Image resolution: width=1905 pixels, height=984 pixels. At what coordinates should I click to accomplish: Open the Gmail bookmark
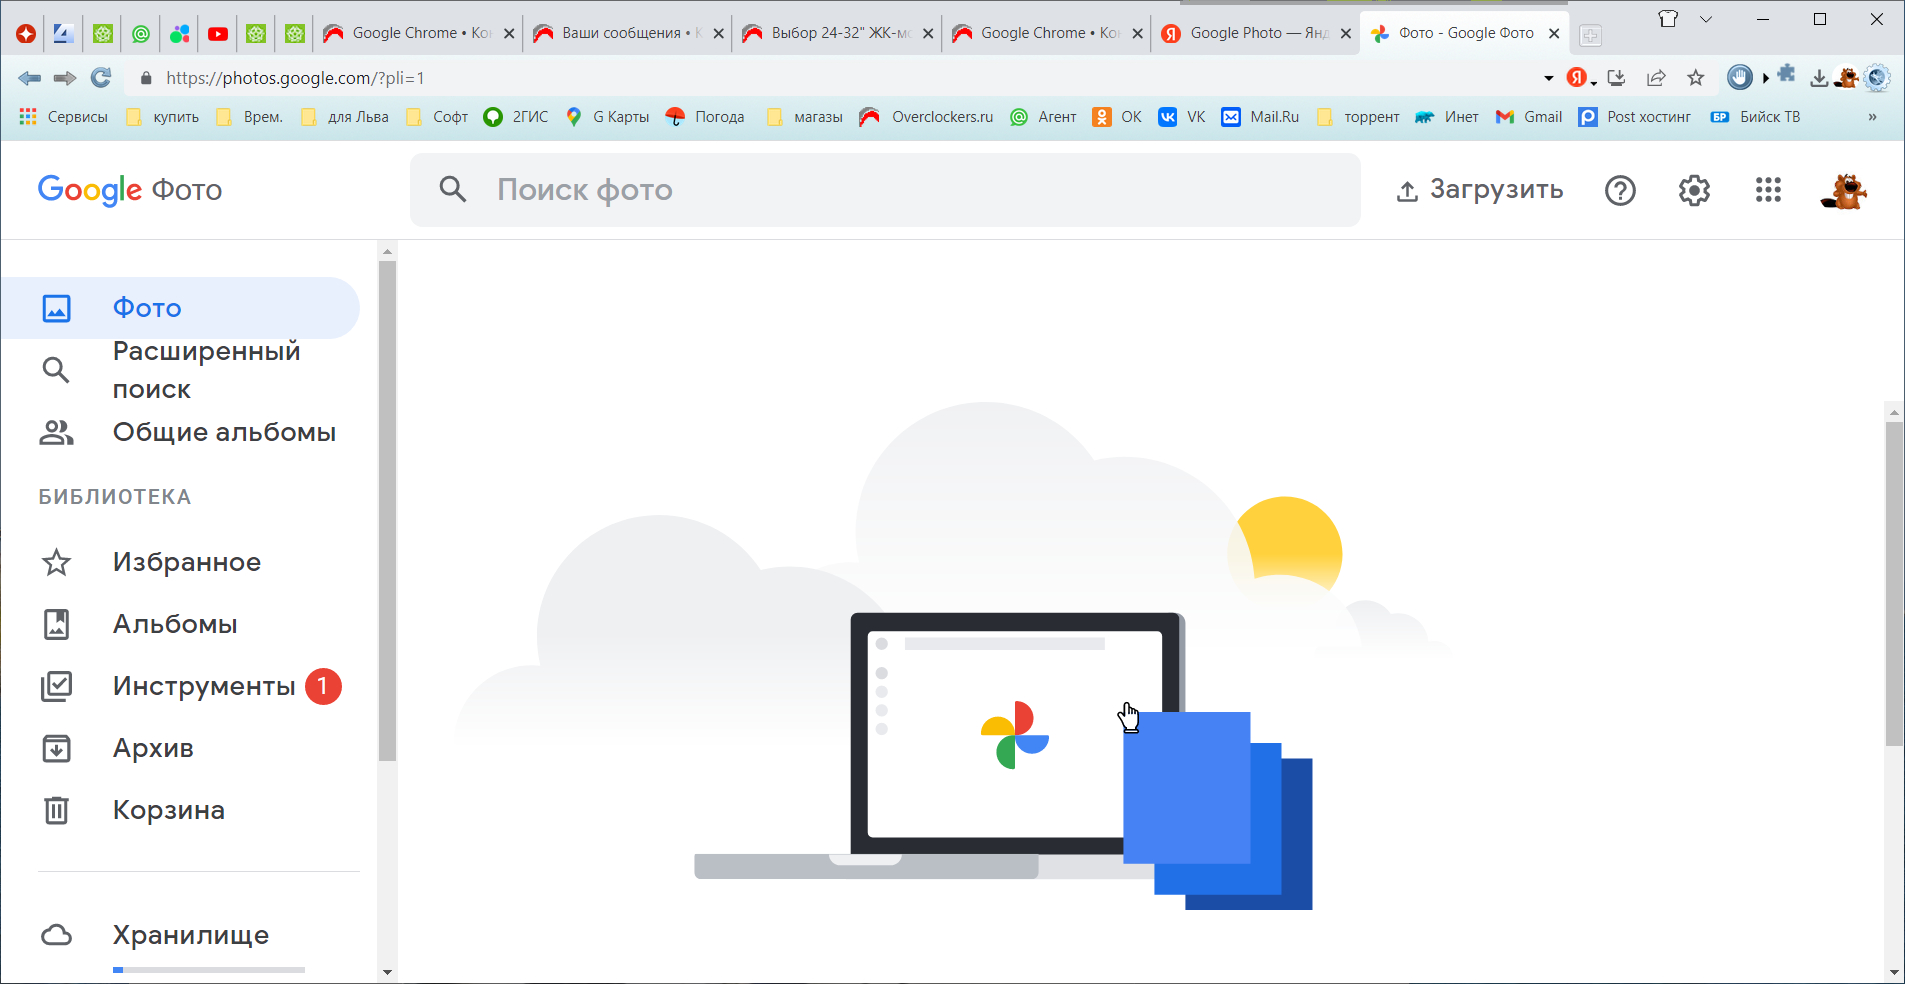[x=1529, y=117]
